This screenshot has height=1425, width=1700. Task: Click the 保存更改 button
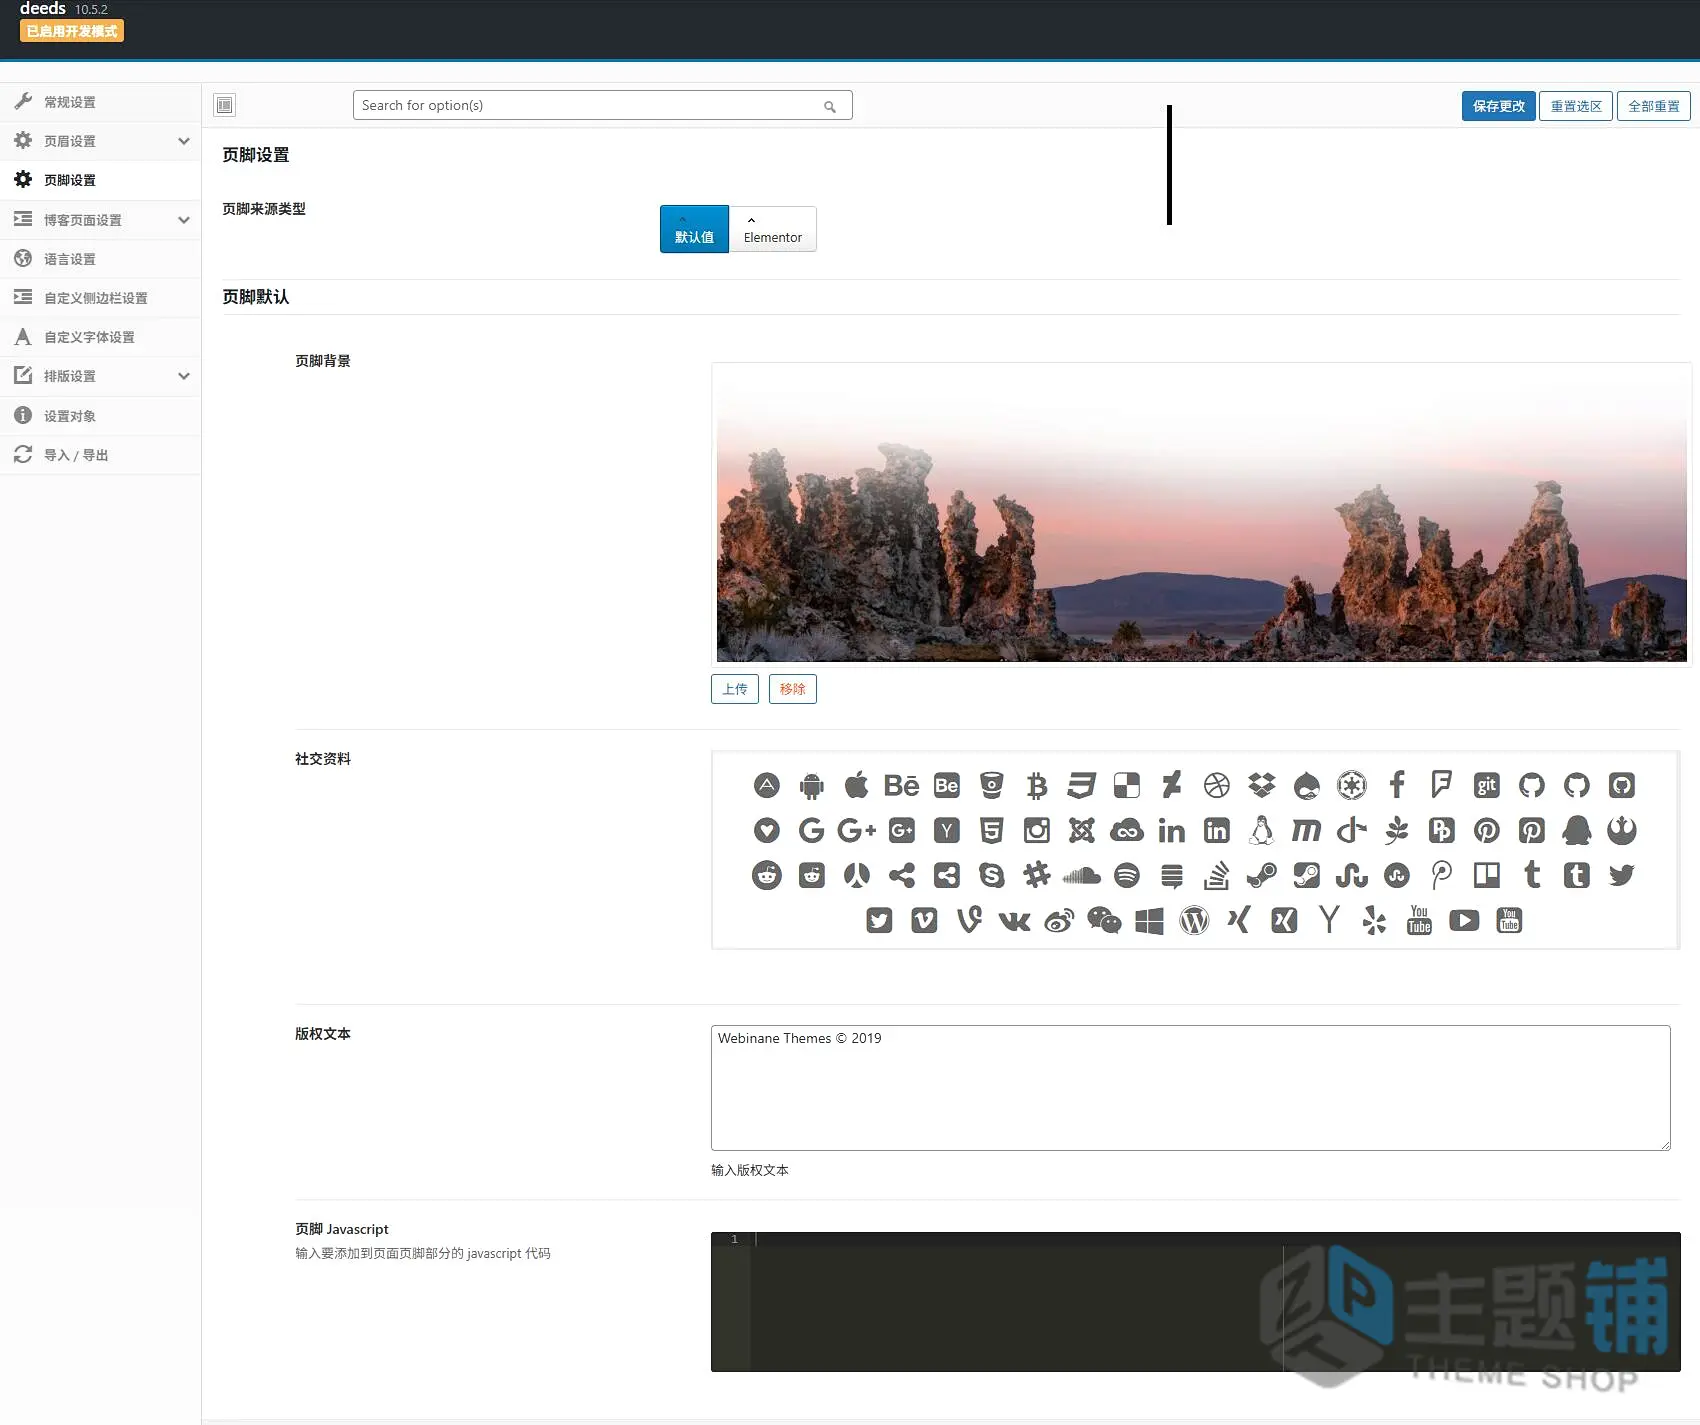(1498, 106)
